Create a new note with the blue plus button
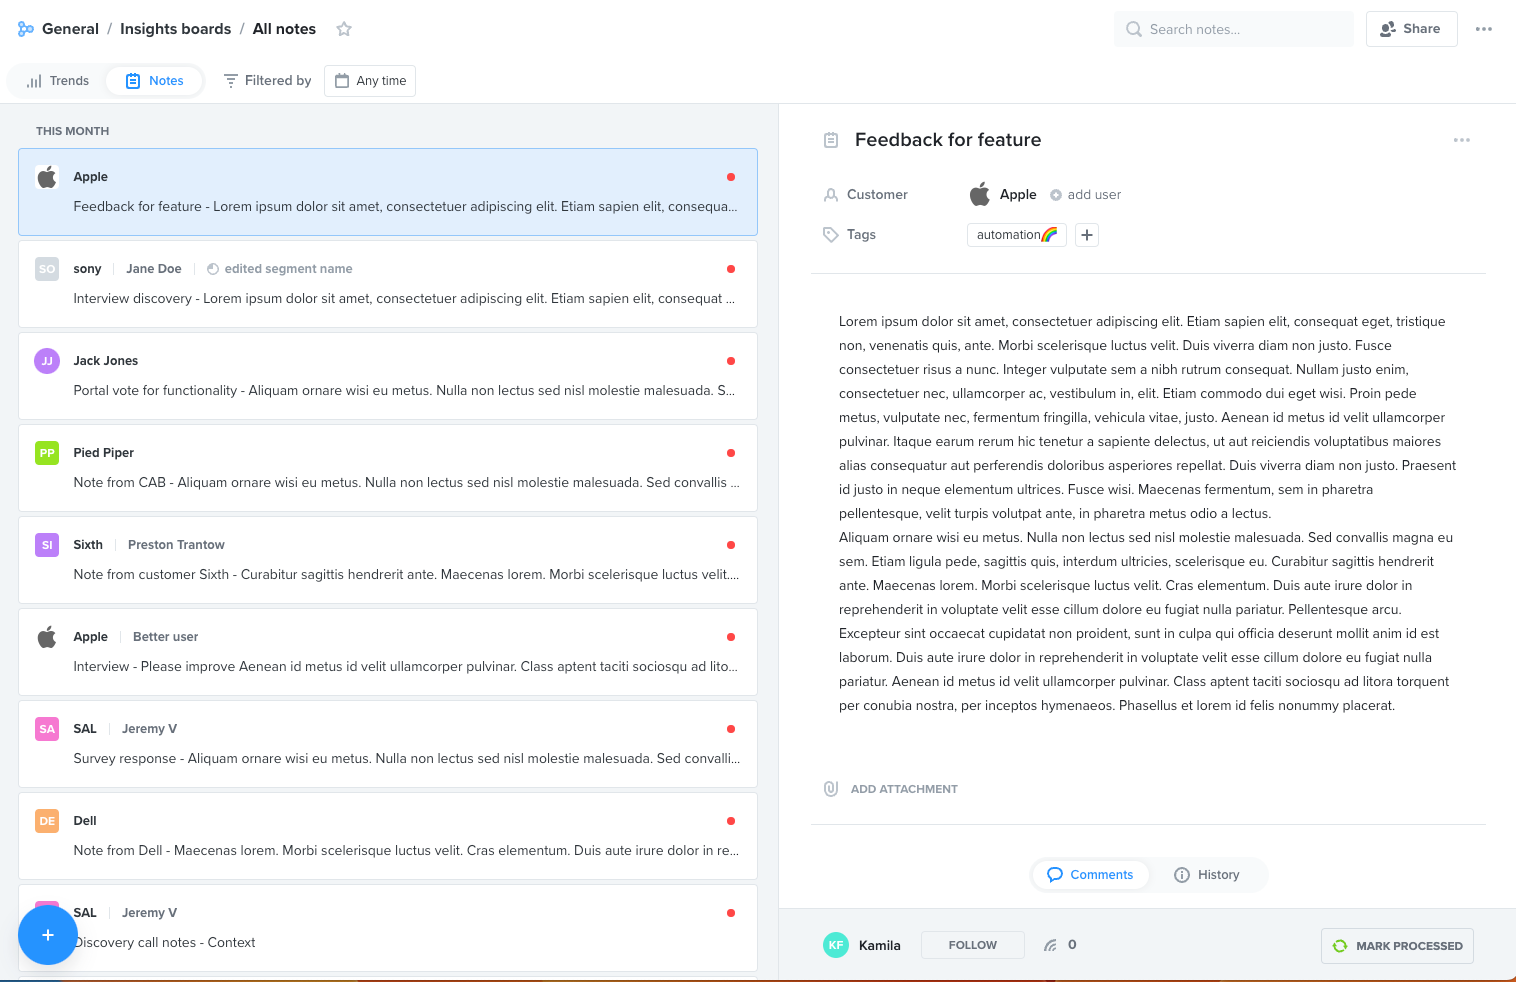The width and height of the screenshot is (1516, 982). 48,935
